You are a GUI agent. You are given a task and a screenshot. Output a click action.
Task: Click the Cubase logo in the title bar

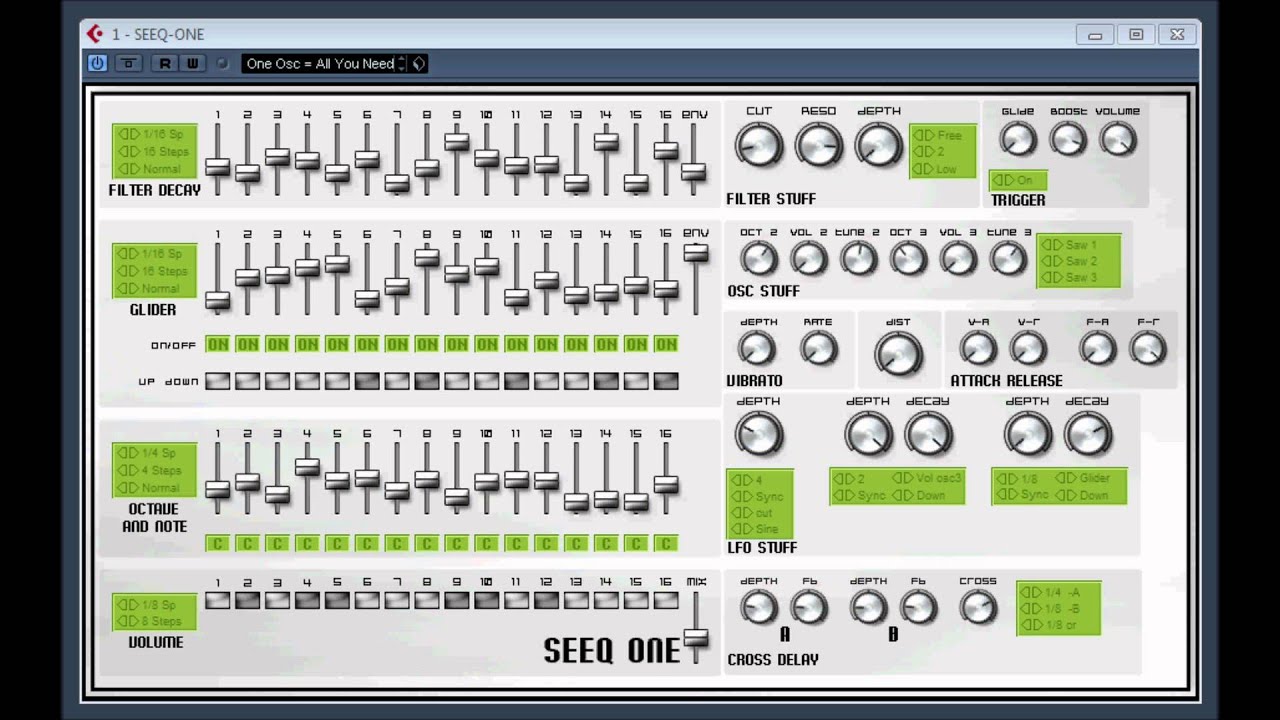click(x=95, y=34)
